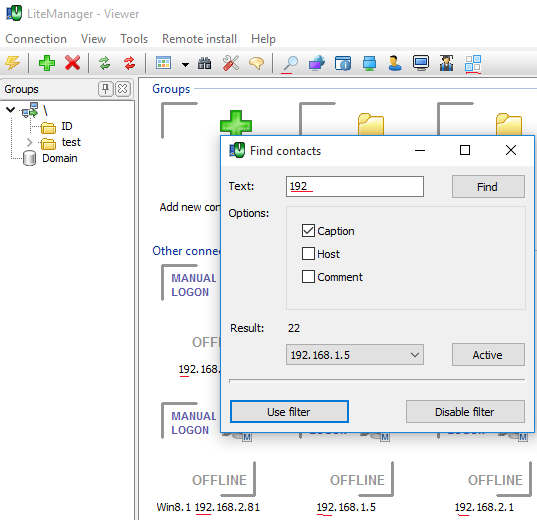Image resolution: width=537 pixels, height=520 pixels.
Task: Click the red X delete connection icon
Action: 73,63
